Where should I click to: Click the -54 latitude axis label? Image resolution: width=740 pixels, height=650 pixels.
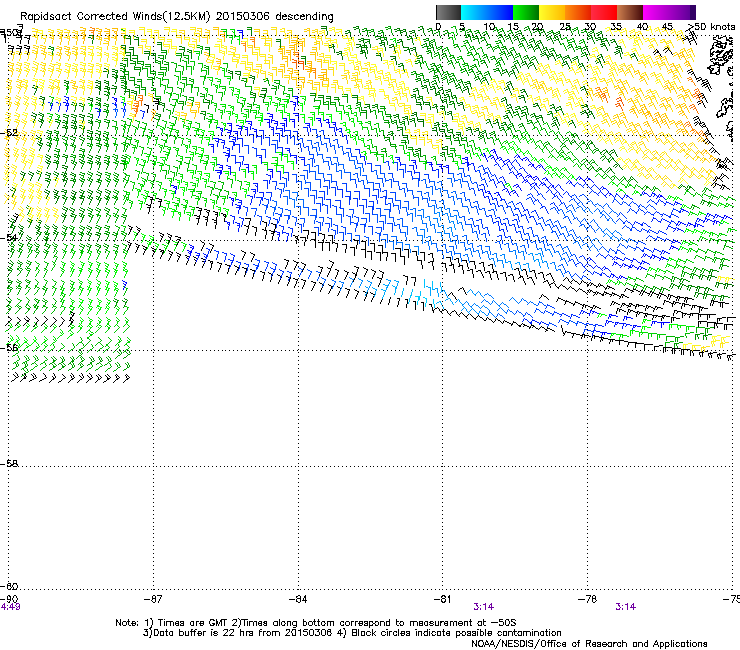[x=9, y=238]
